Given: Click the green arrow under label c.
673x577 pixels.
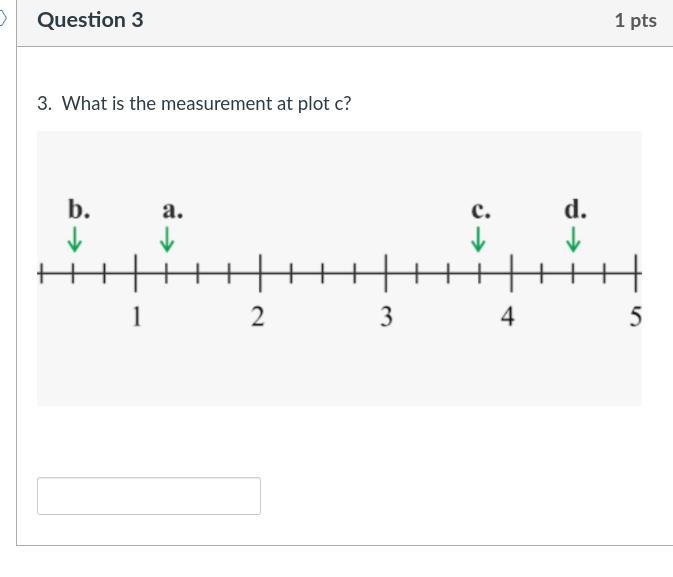Looking at the screenshot, I should [x=478, y=239].
